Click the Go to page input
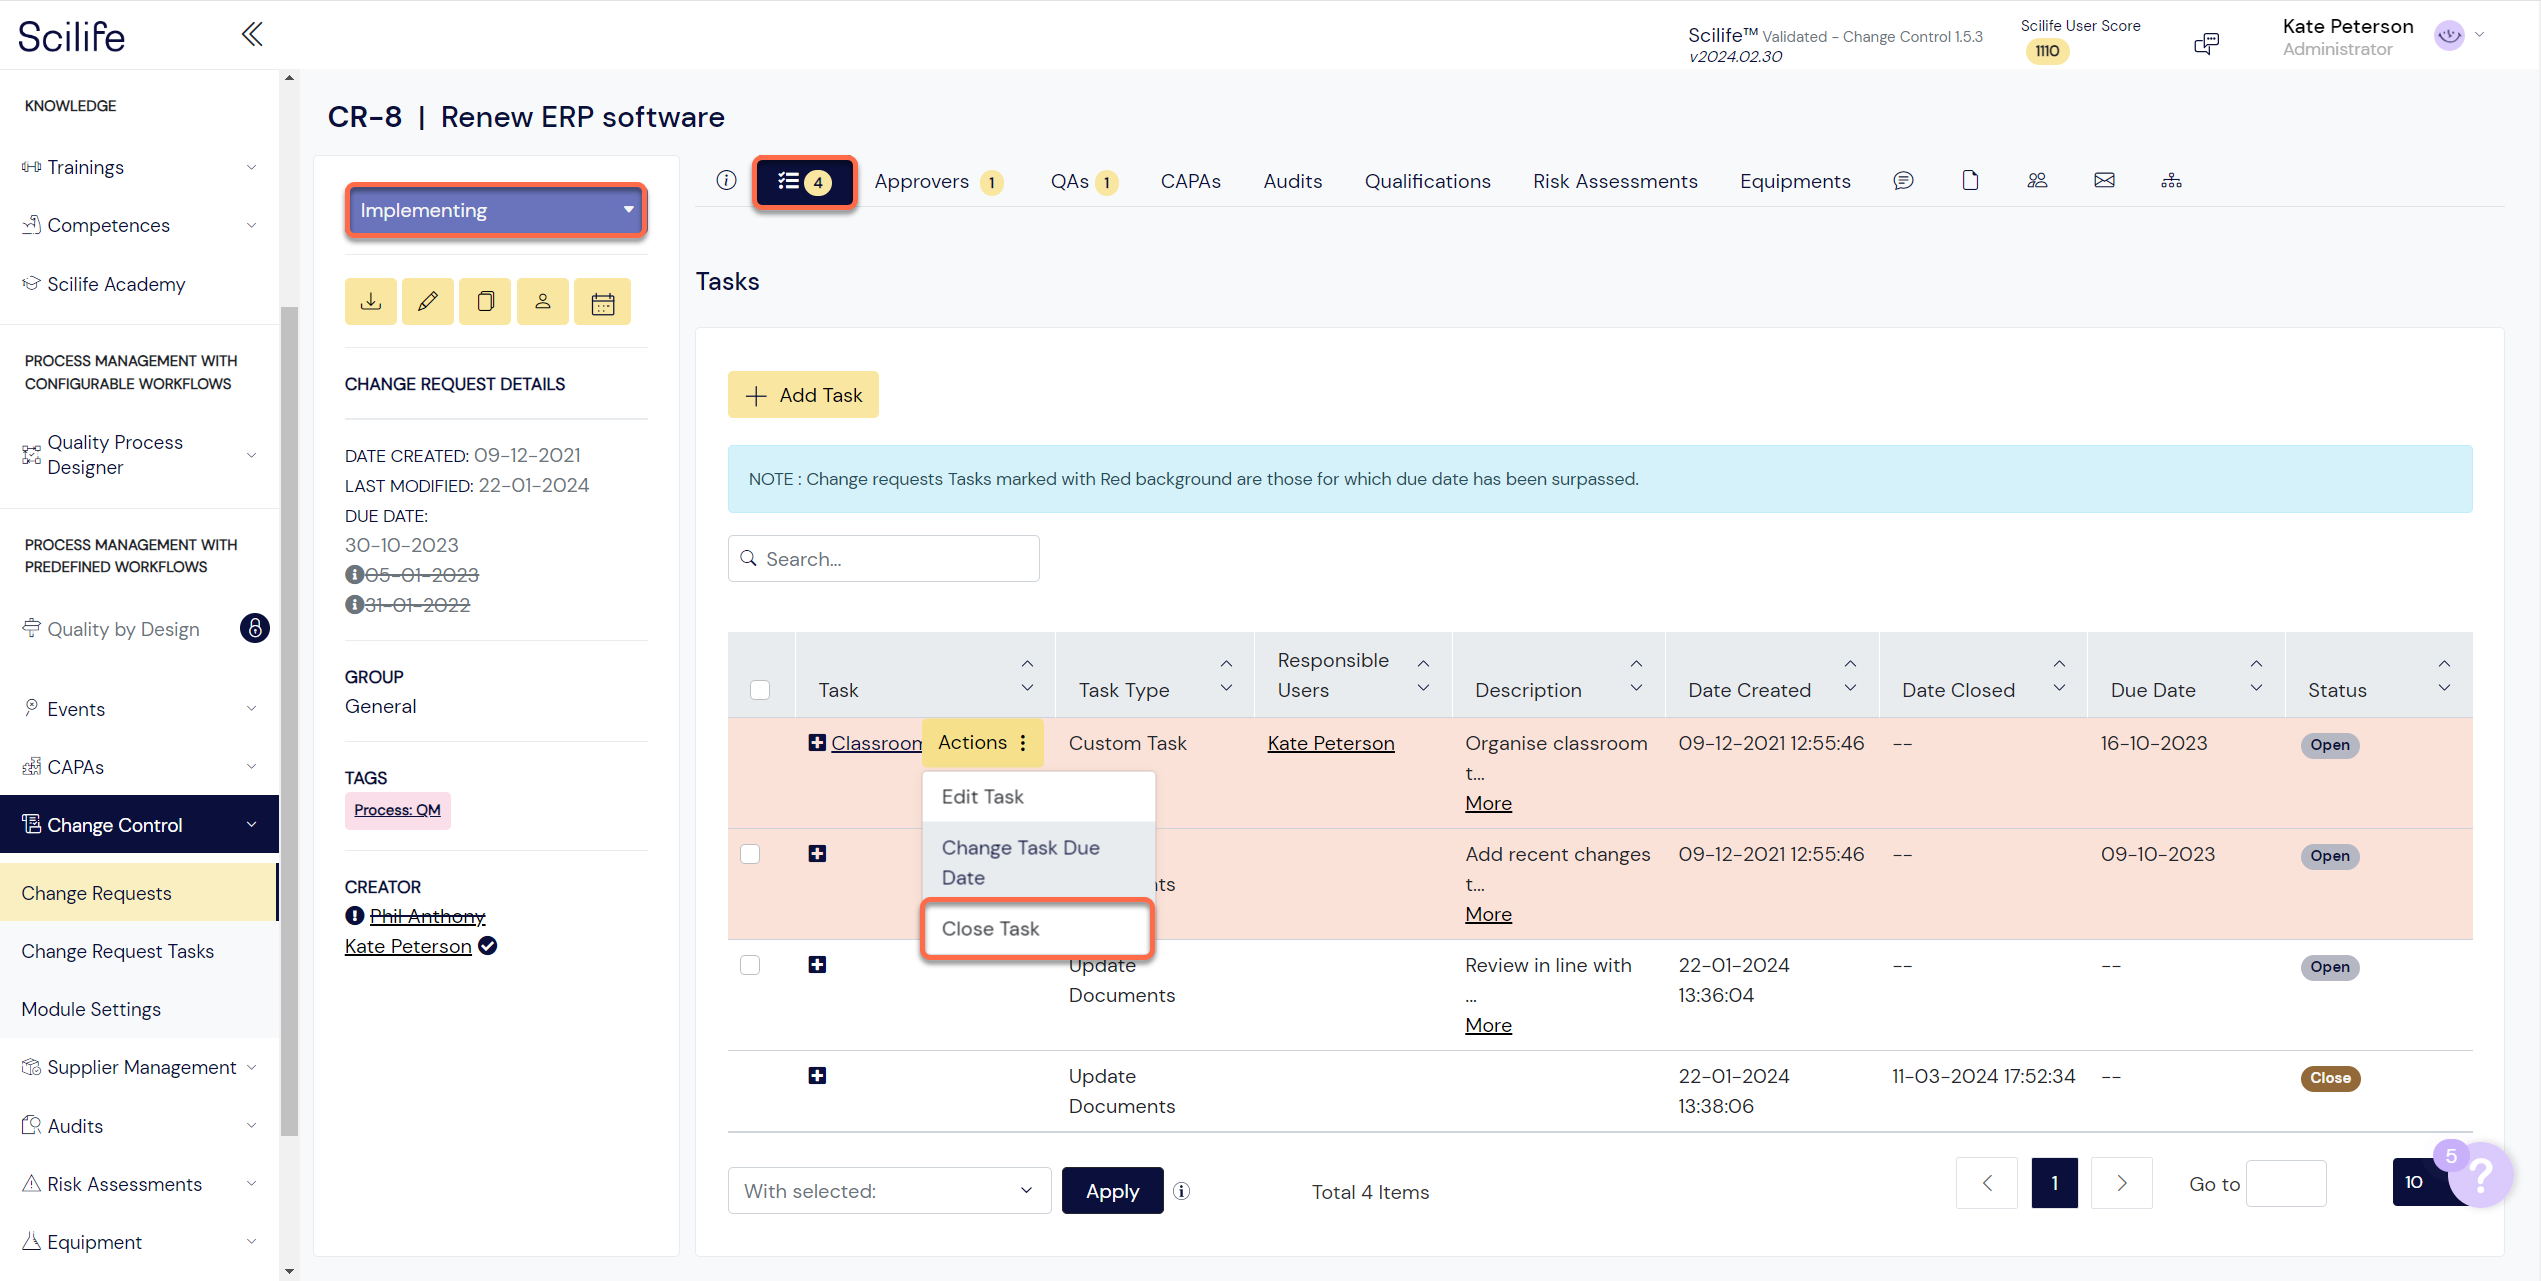 pyautogui.click(x=2286, y=1183)
